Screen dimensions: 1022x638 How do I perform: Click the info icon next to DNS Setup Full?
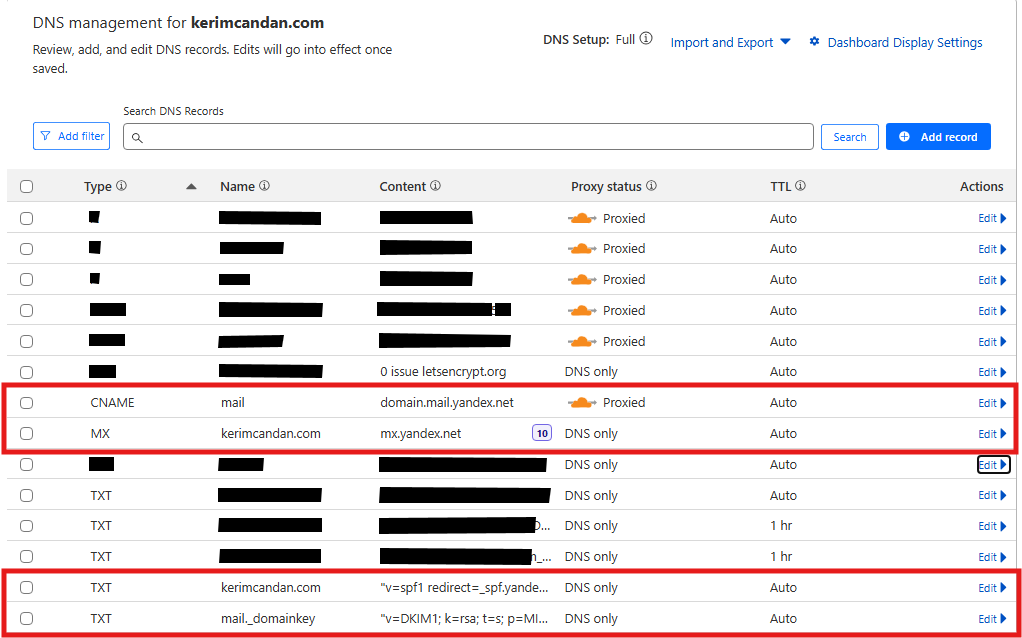coord(646,39)
